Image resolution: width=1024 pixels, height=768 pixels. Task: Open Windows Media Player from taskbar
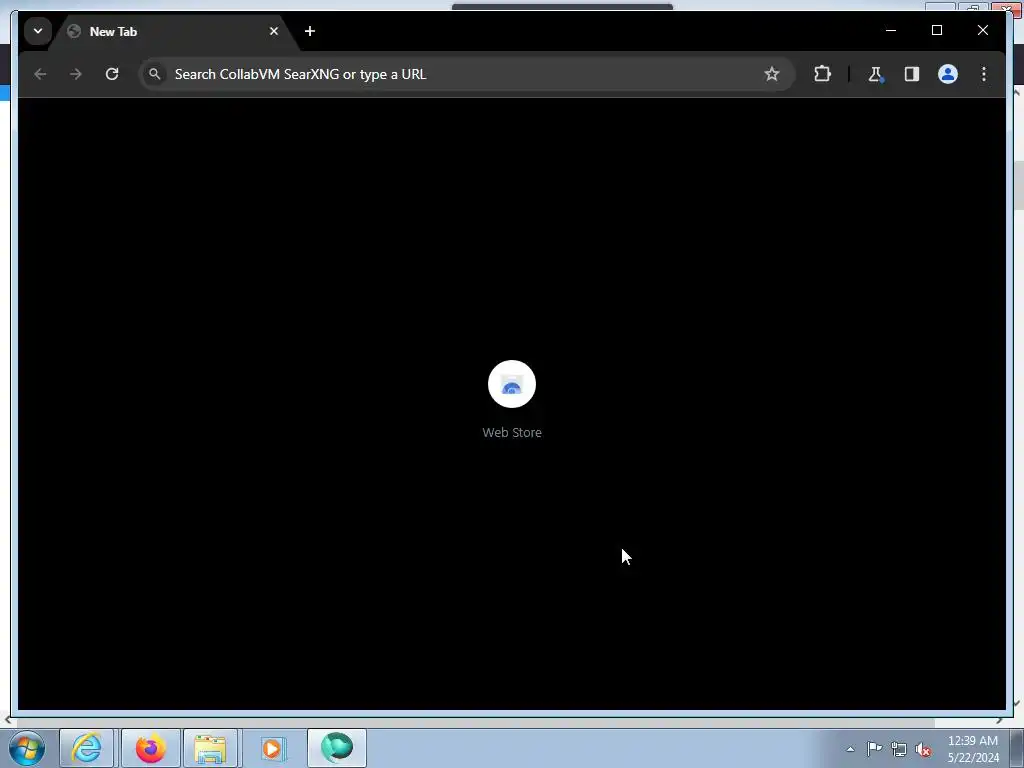tap(272, 748)
